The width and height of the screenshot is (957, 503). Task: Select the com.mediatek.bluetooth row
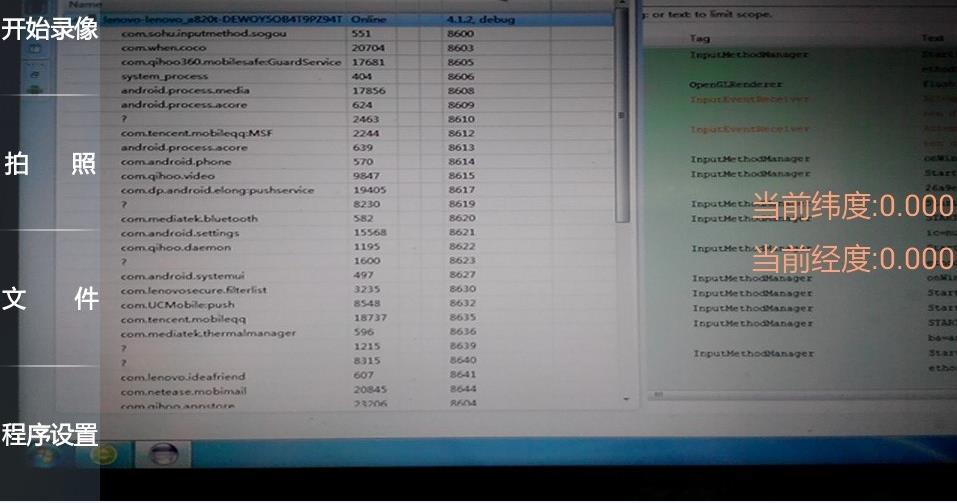point(357,219)
